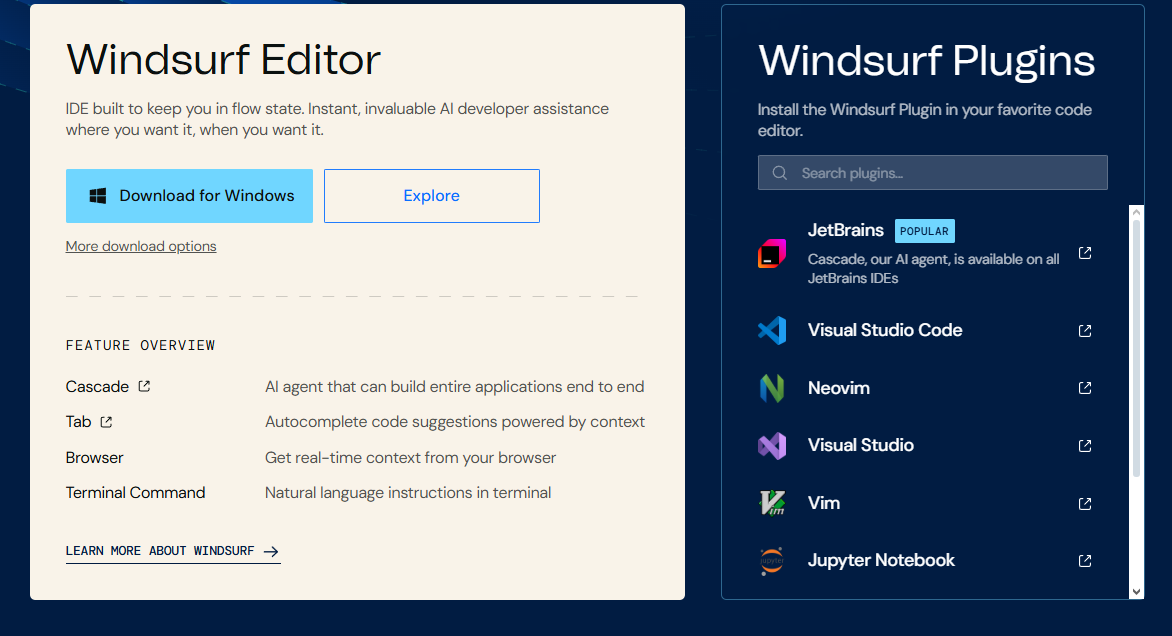Follow the Learn More About Windsurf link
The width and height of the screenshot is (1172, 636).
pyautogui.click(x=172, y=551)
